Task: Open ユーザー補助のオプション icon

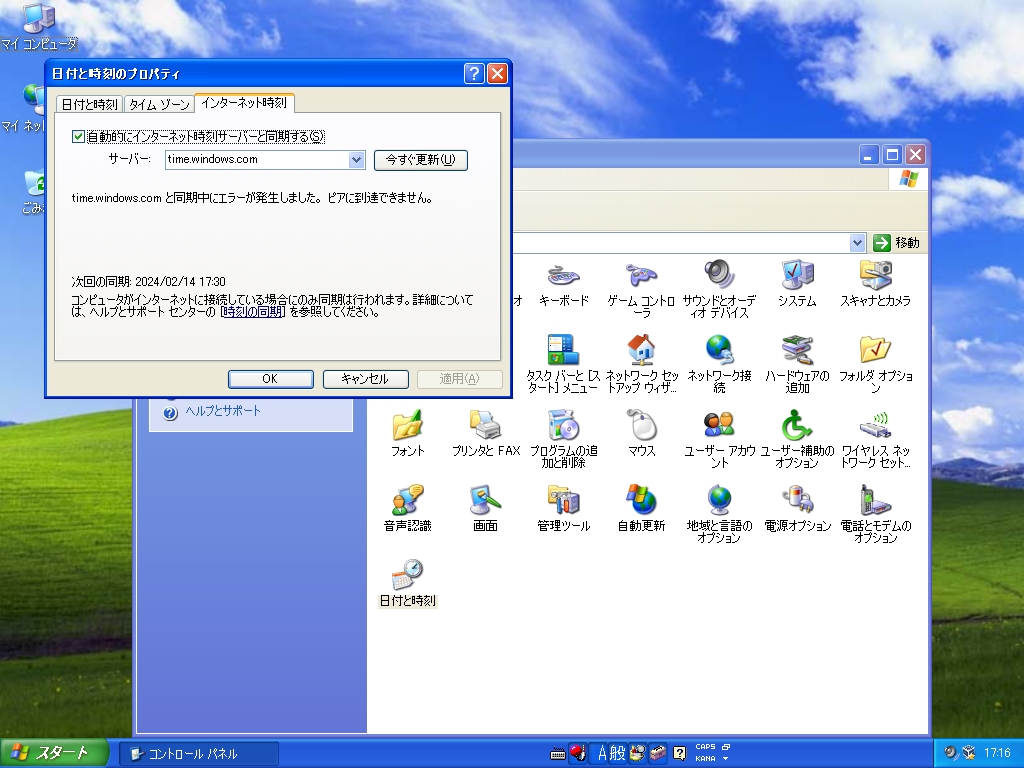Action: (797, 440)
